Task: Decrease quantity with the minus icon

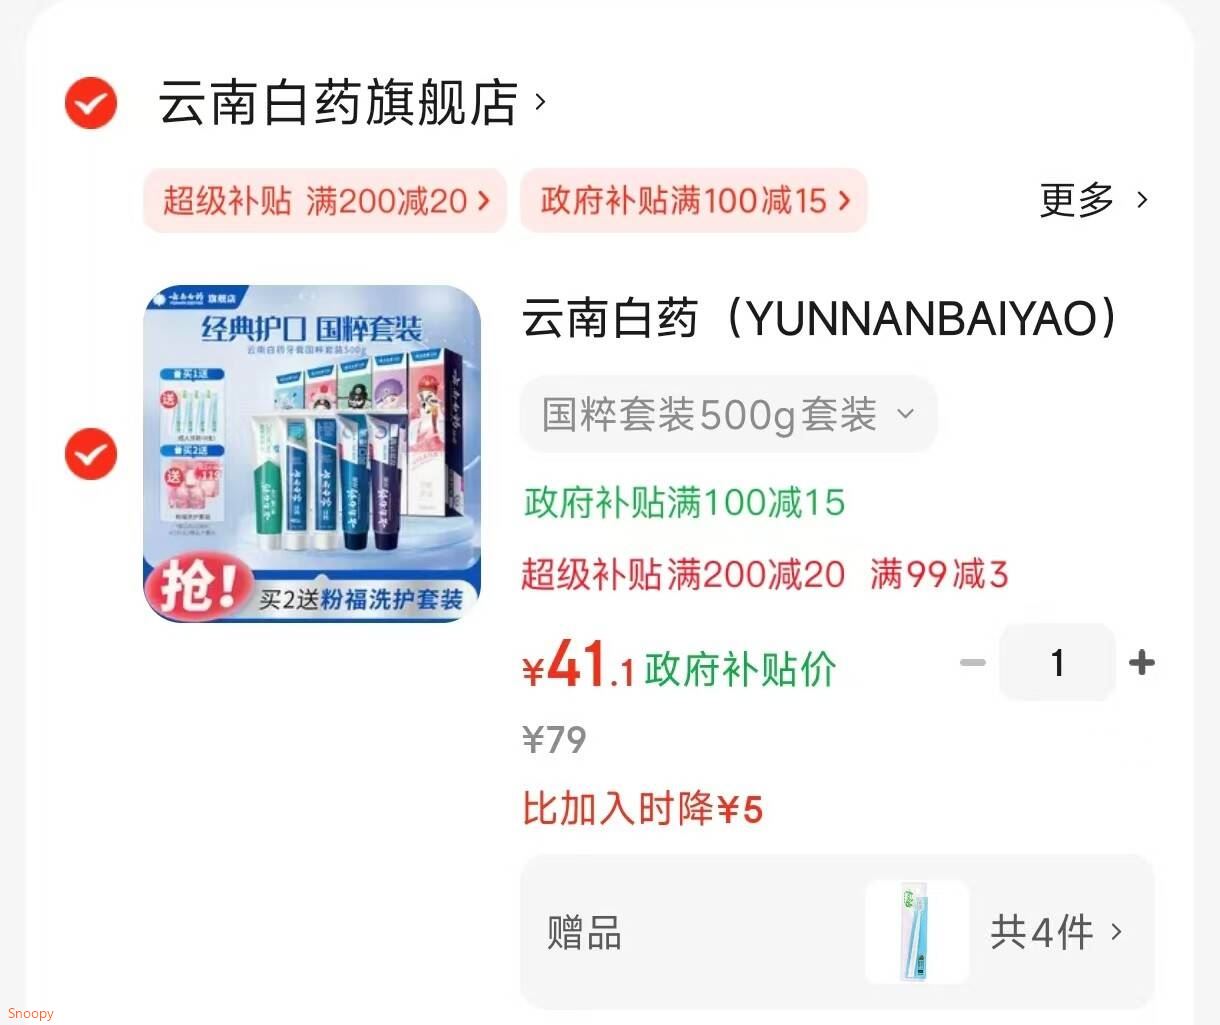Action: point(973,663)
